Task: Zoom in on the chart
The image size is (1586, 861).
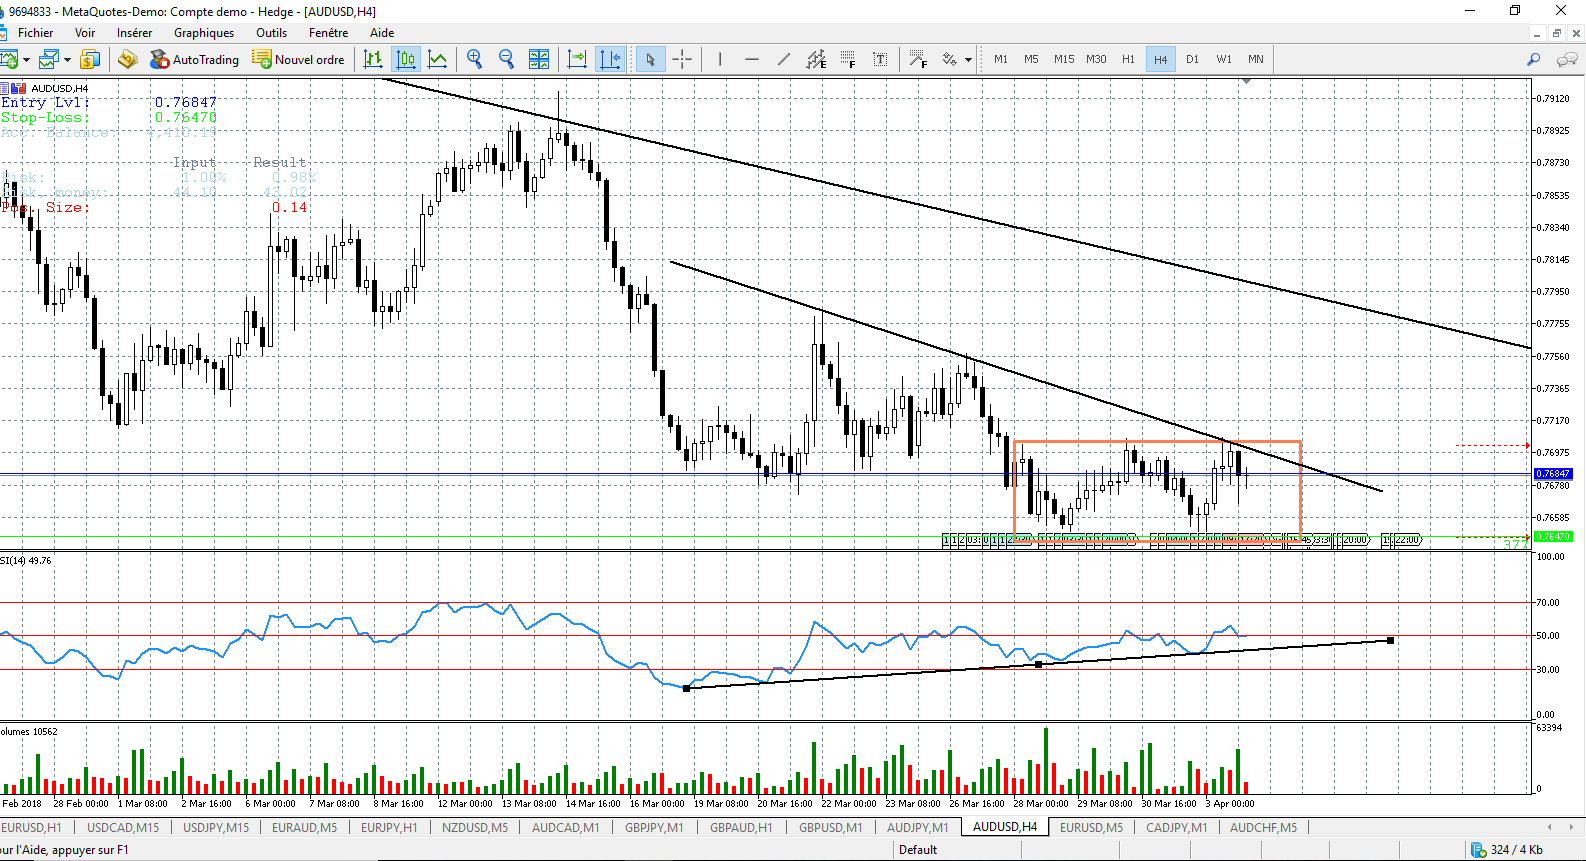Action: 475,60
